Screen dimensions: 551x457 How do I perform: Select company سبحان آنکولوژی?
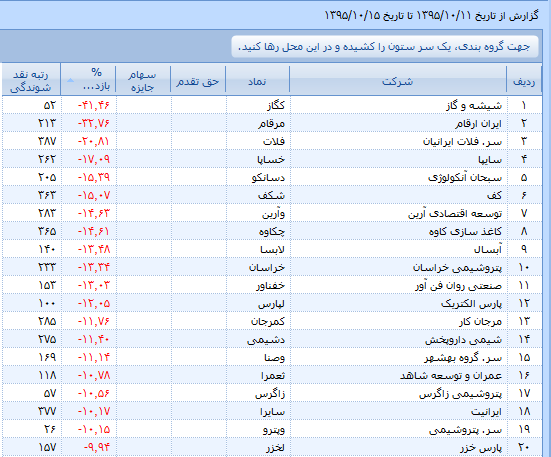point(465,177)
